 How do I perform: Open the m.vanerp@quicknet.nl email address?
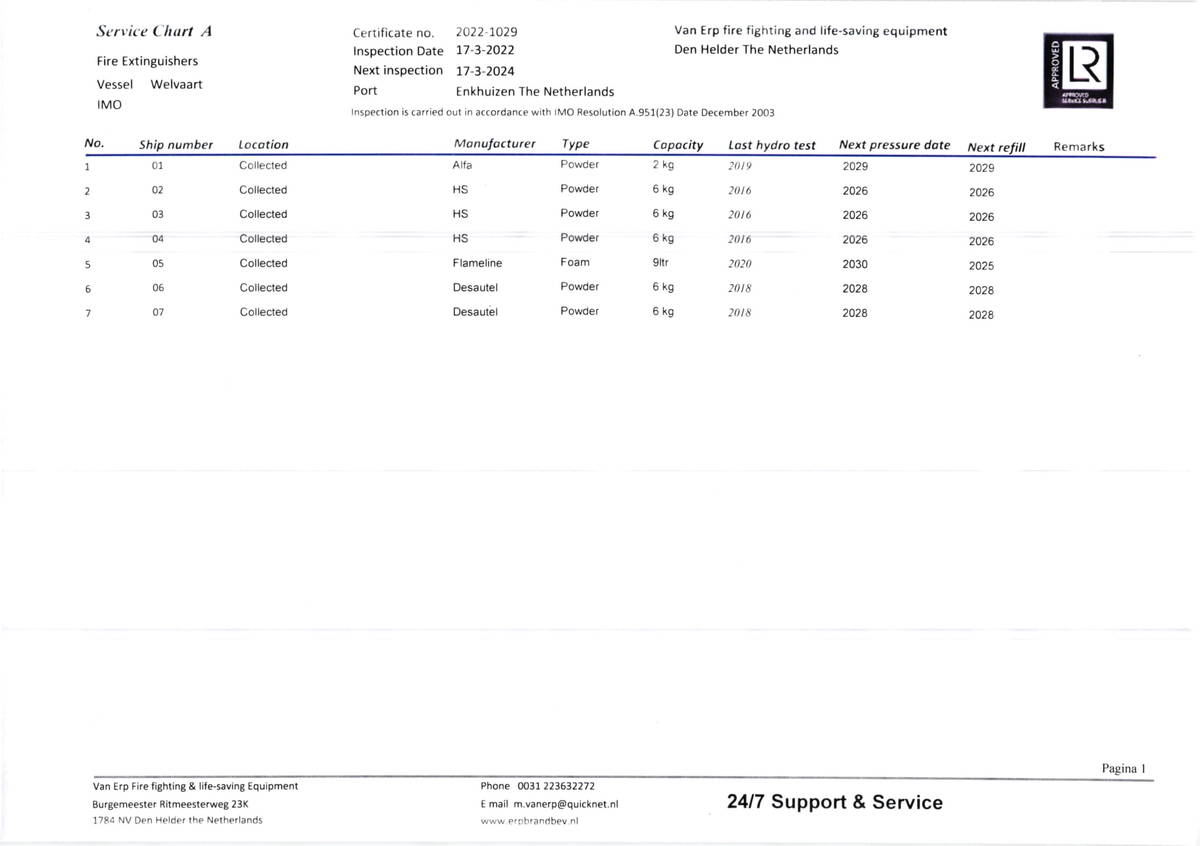[x=566, y=803]
